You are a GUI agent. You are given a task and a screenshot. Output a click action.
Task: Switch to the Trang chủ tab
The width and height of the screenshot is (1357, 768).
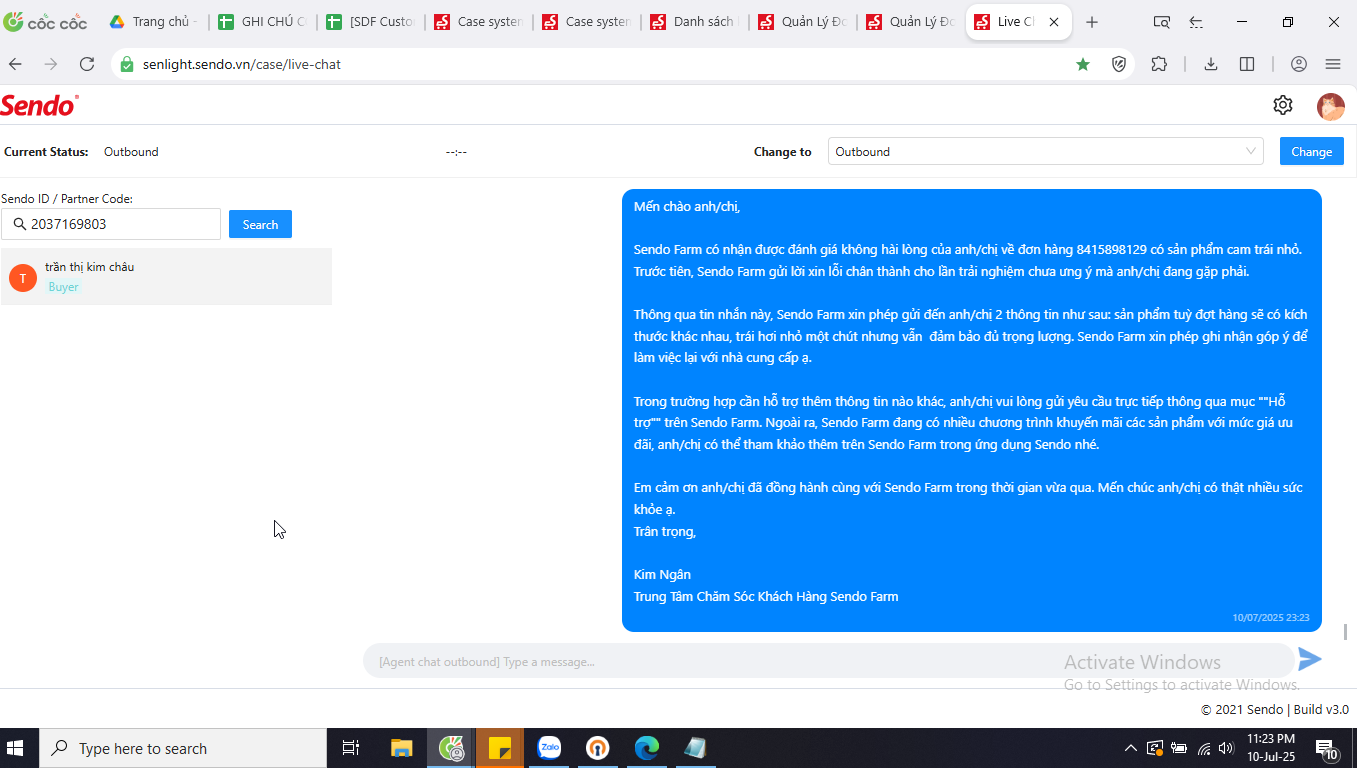point(152,22)
